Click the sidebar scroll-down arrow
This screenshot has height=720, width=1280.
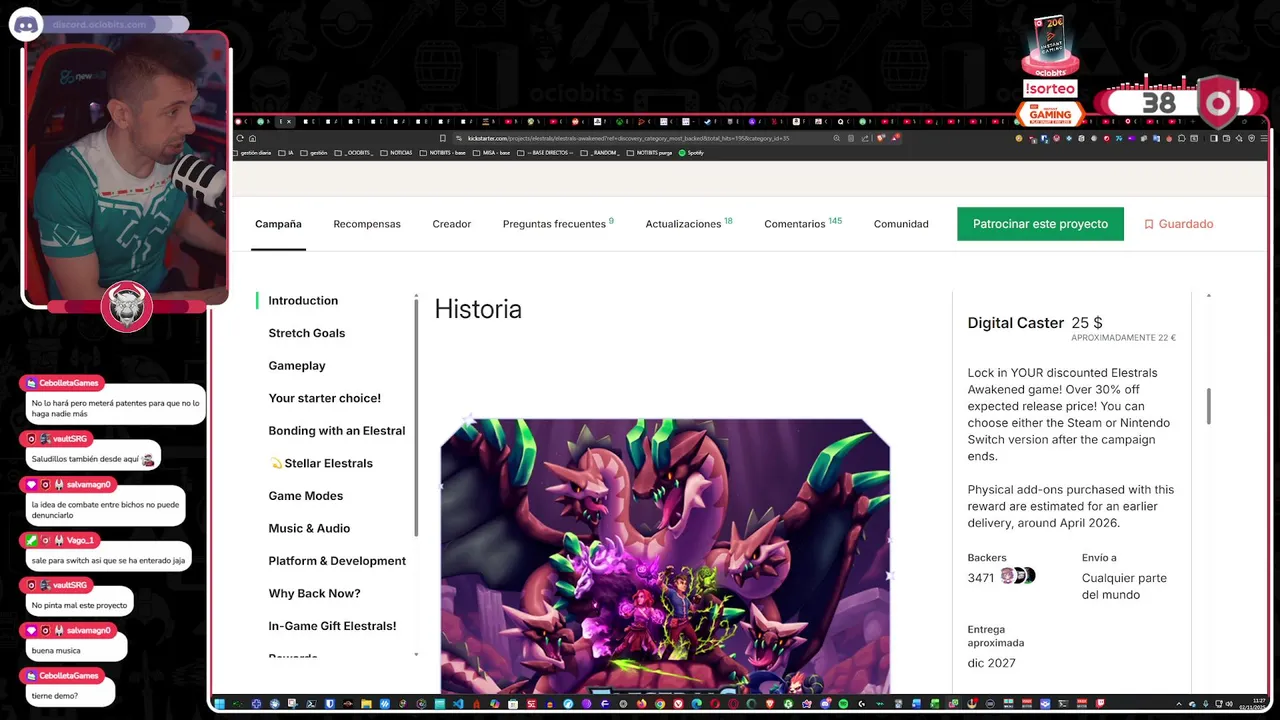416,655
